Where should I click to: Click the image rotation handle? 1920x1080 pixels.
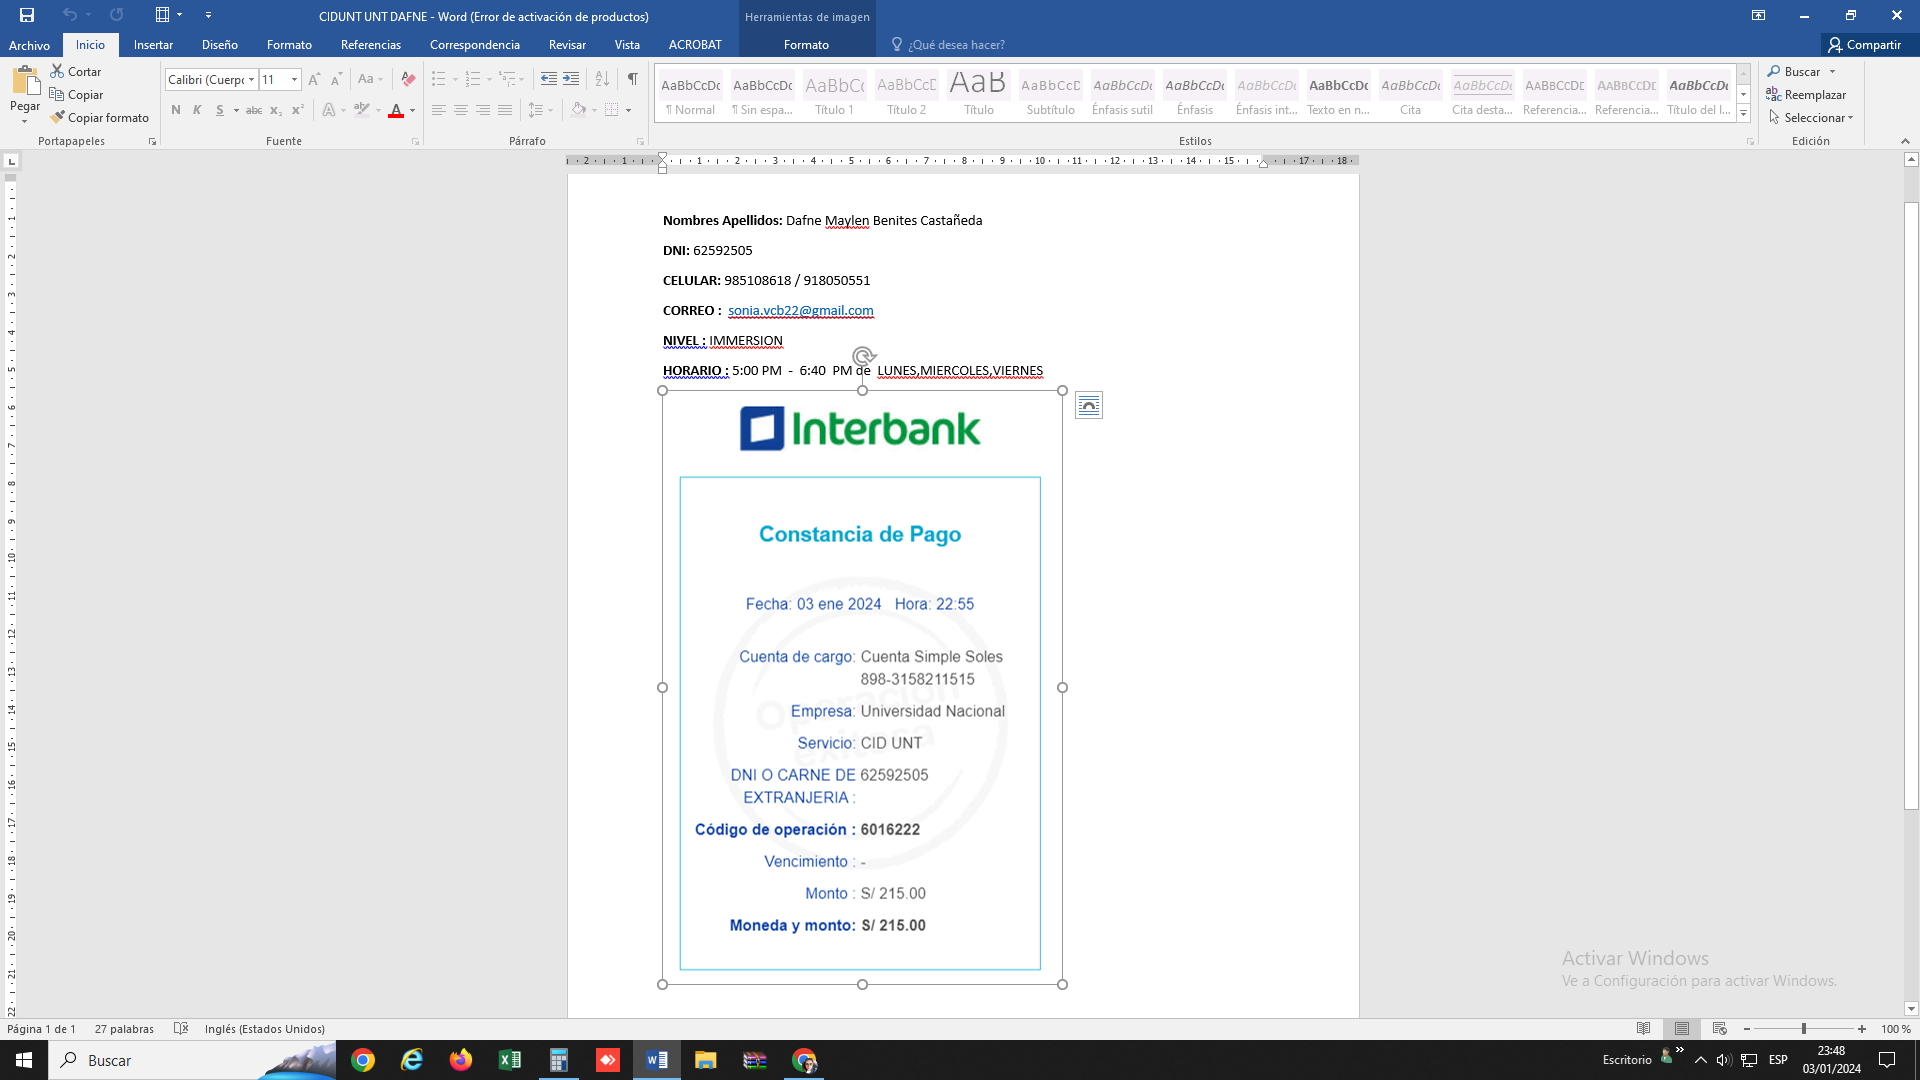point(863,355)
